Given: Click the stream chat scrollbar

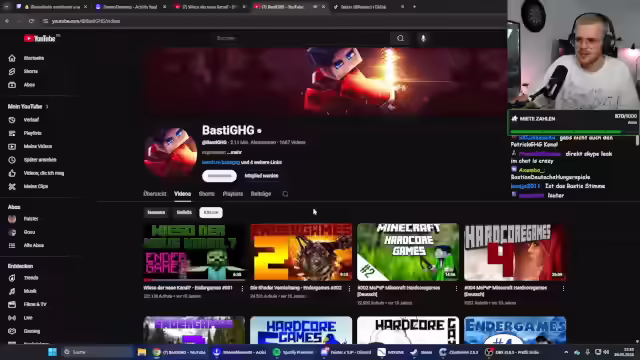Looking at the screenshot, I should coord(637,140).
